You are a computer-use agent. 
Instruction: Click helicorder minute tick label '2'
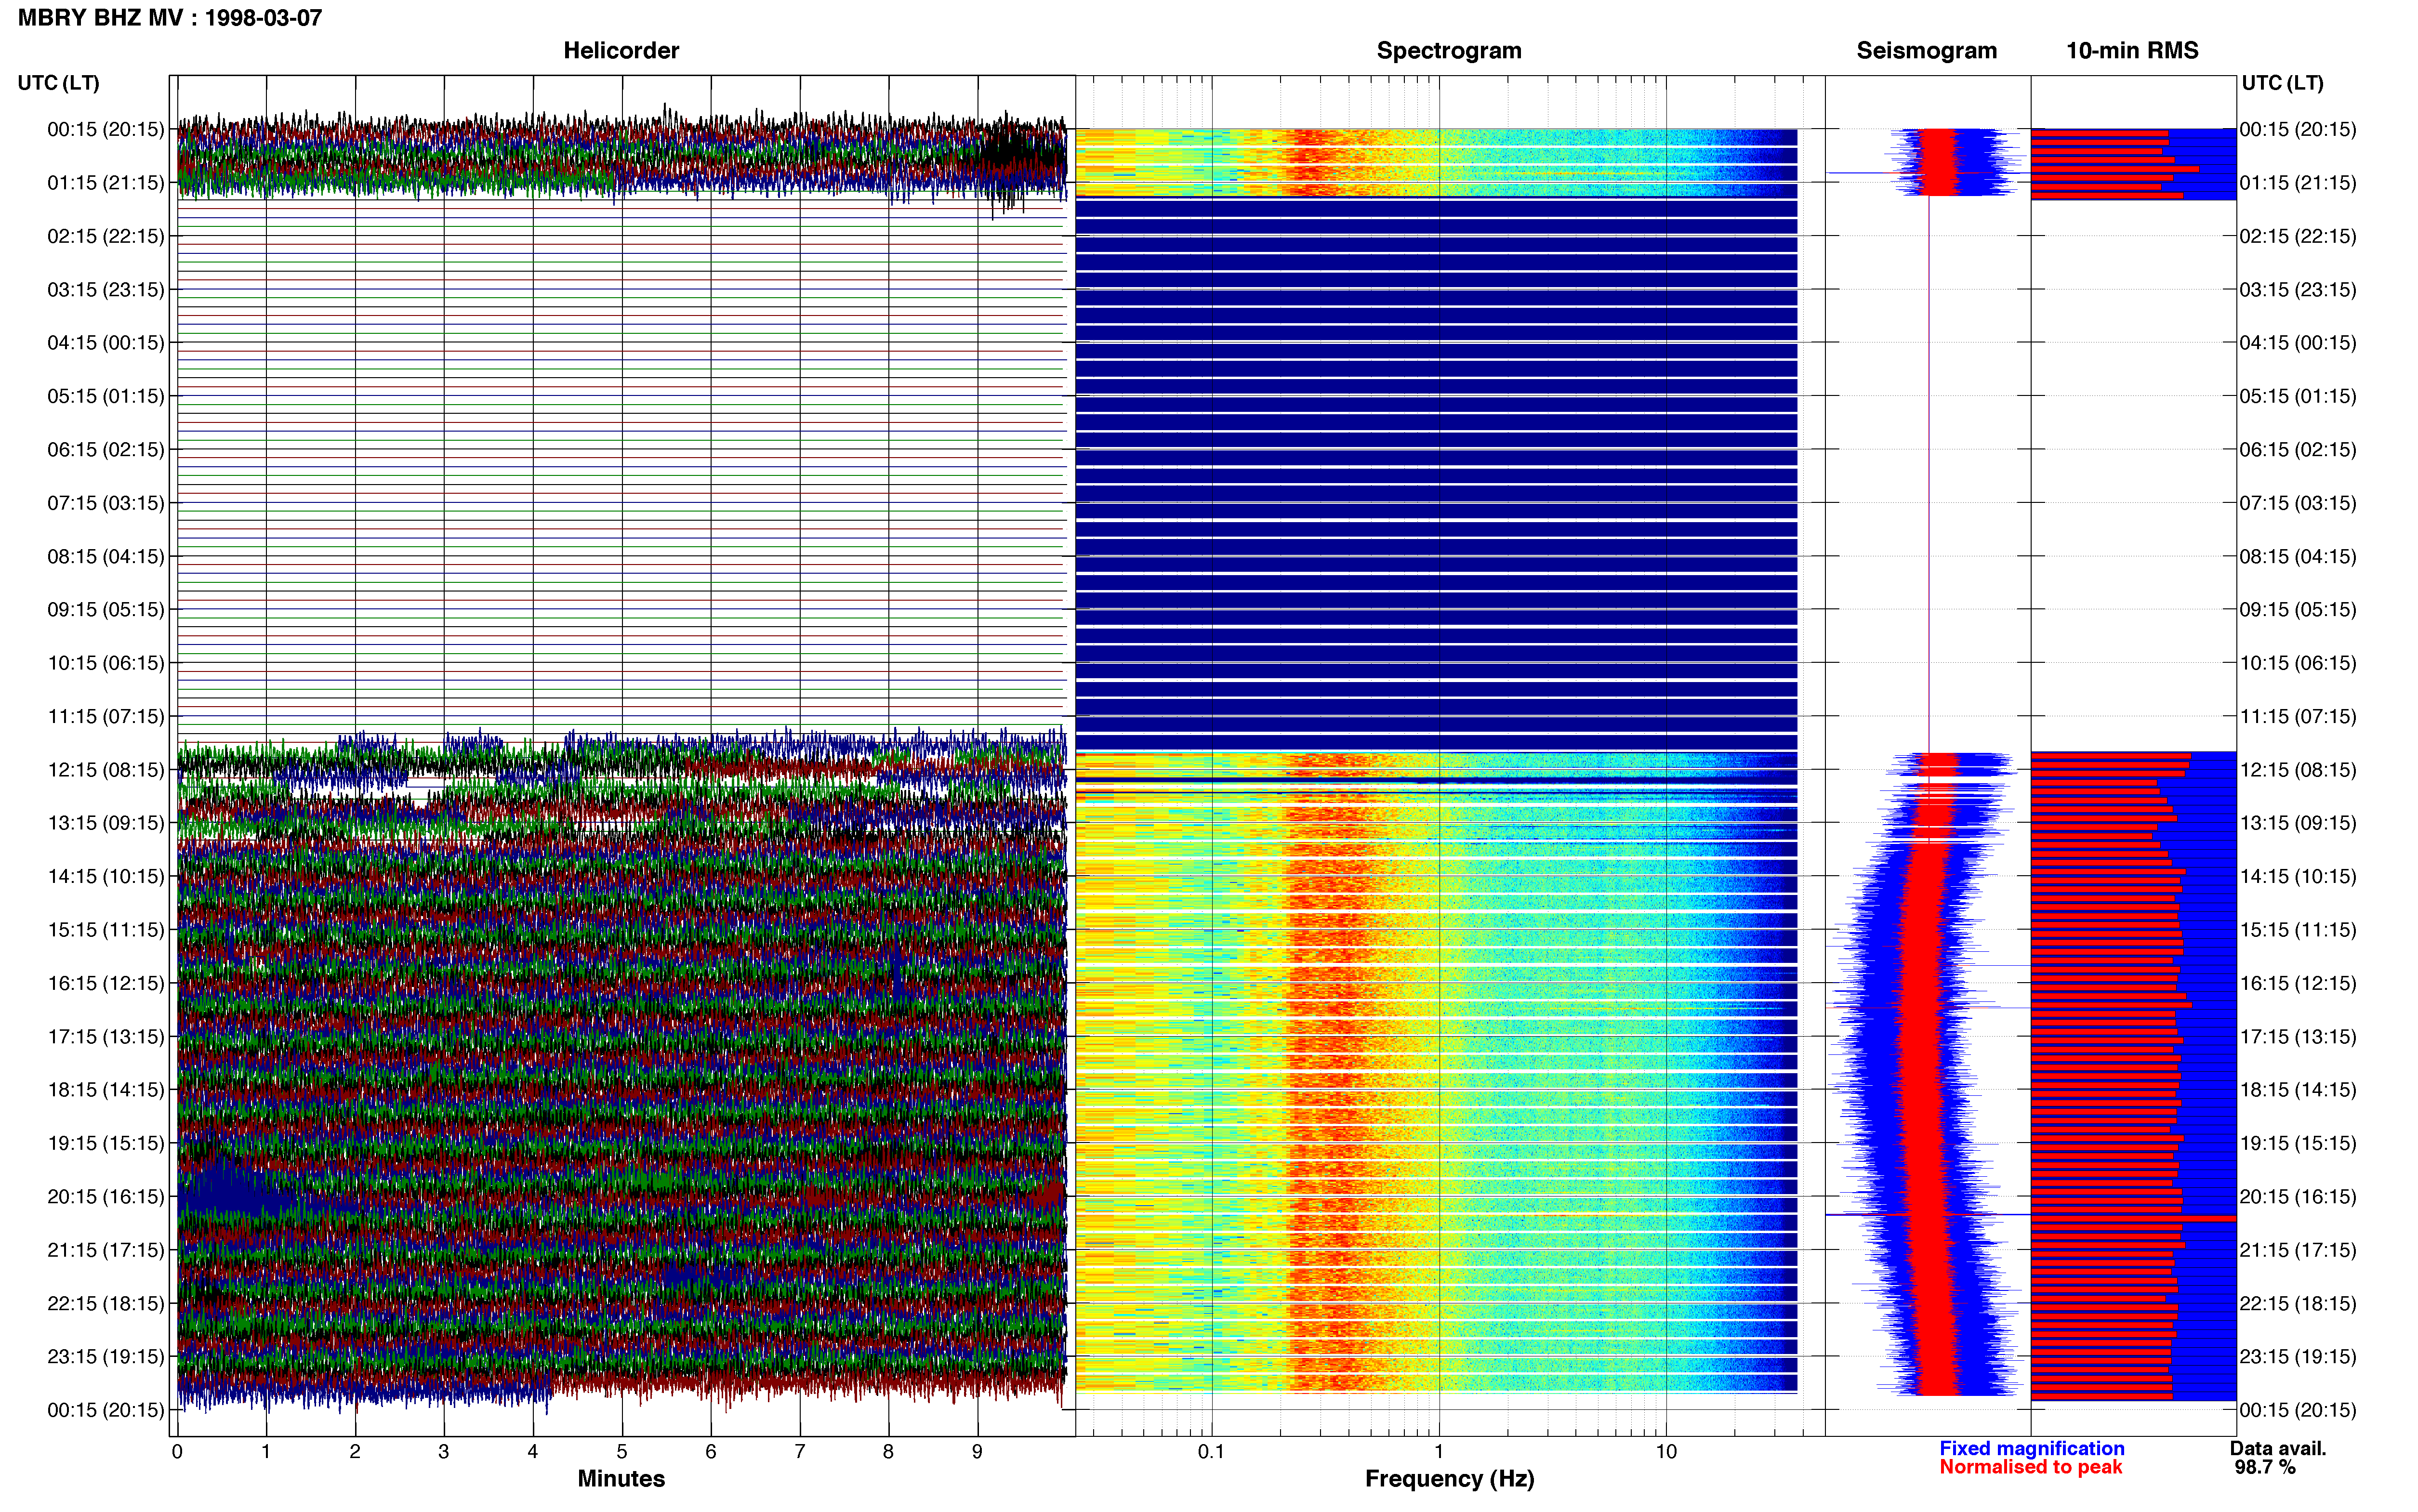pos(355,1452)
